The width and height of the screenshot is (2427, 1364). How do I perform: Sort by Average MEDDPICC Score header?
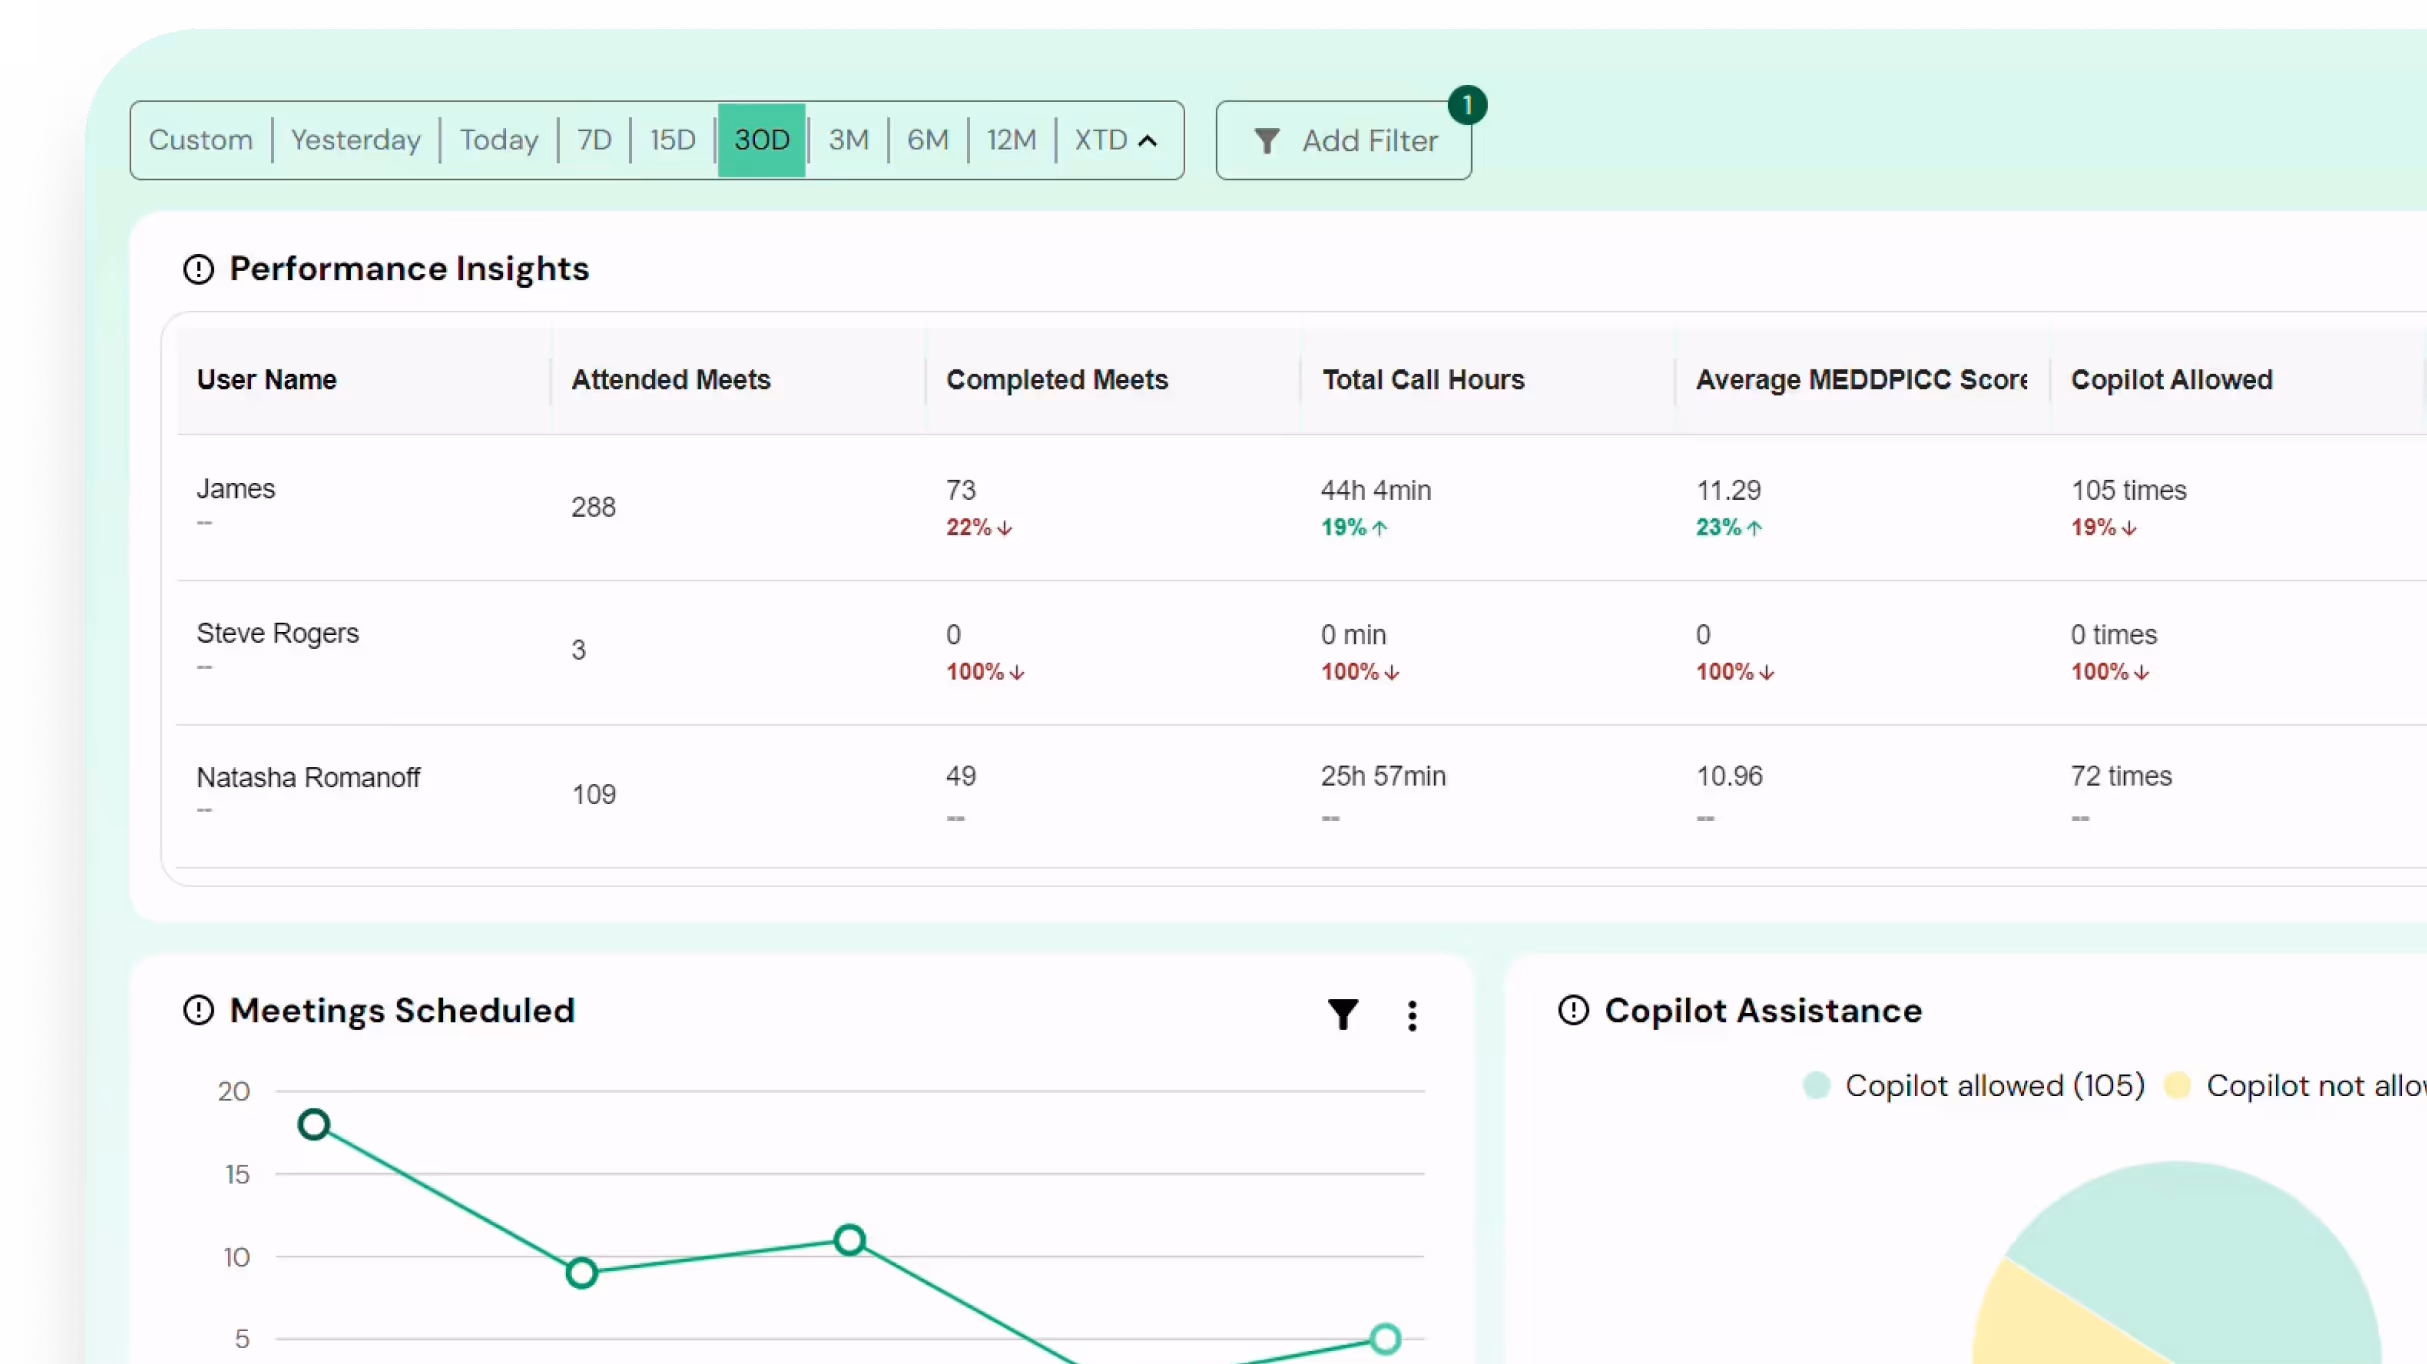click(1862, 380)
